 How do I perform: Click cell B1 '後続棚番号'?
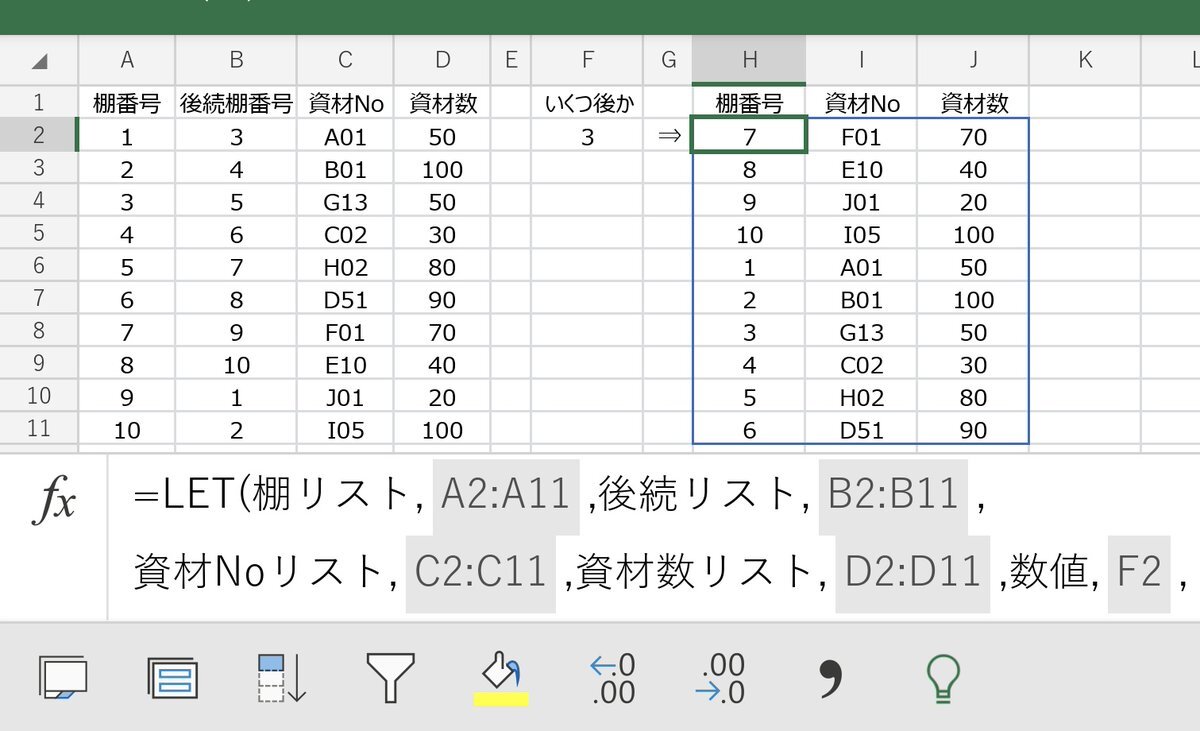coord(236,102)
